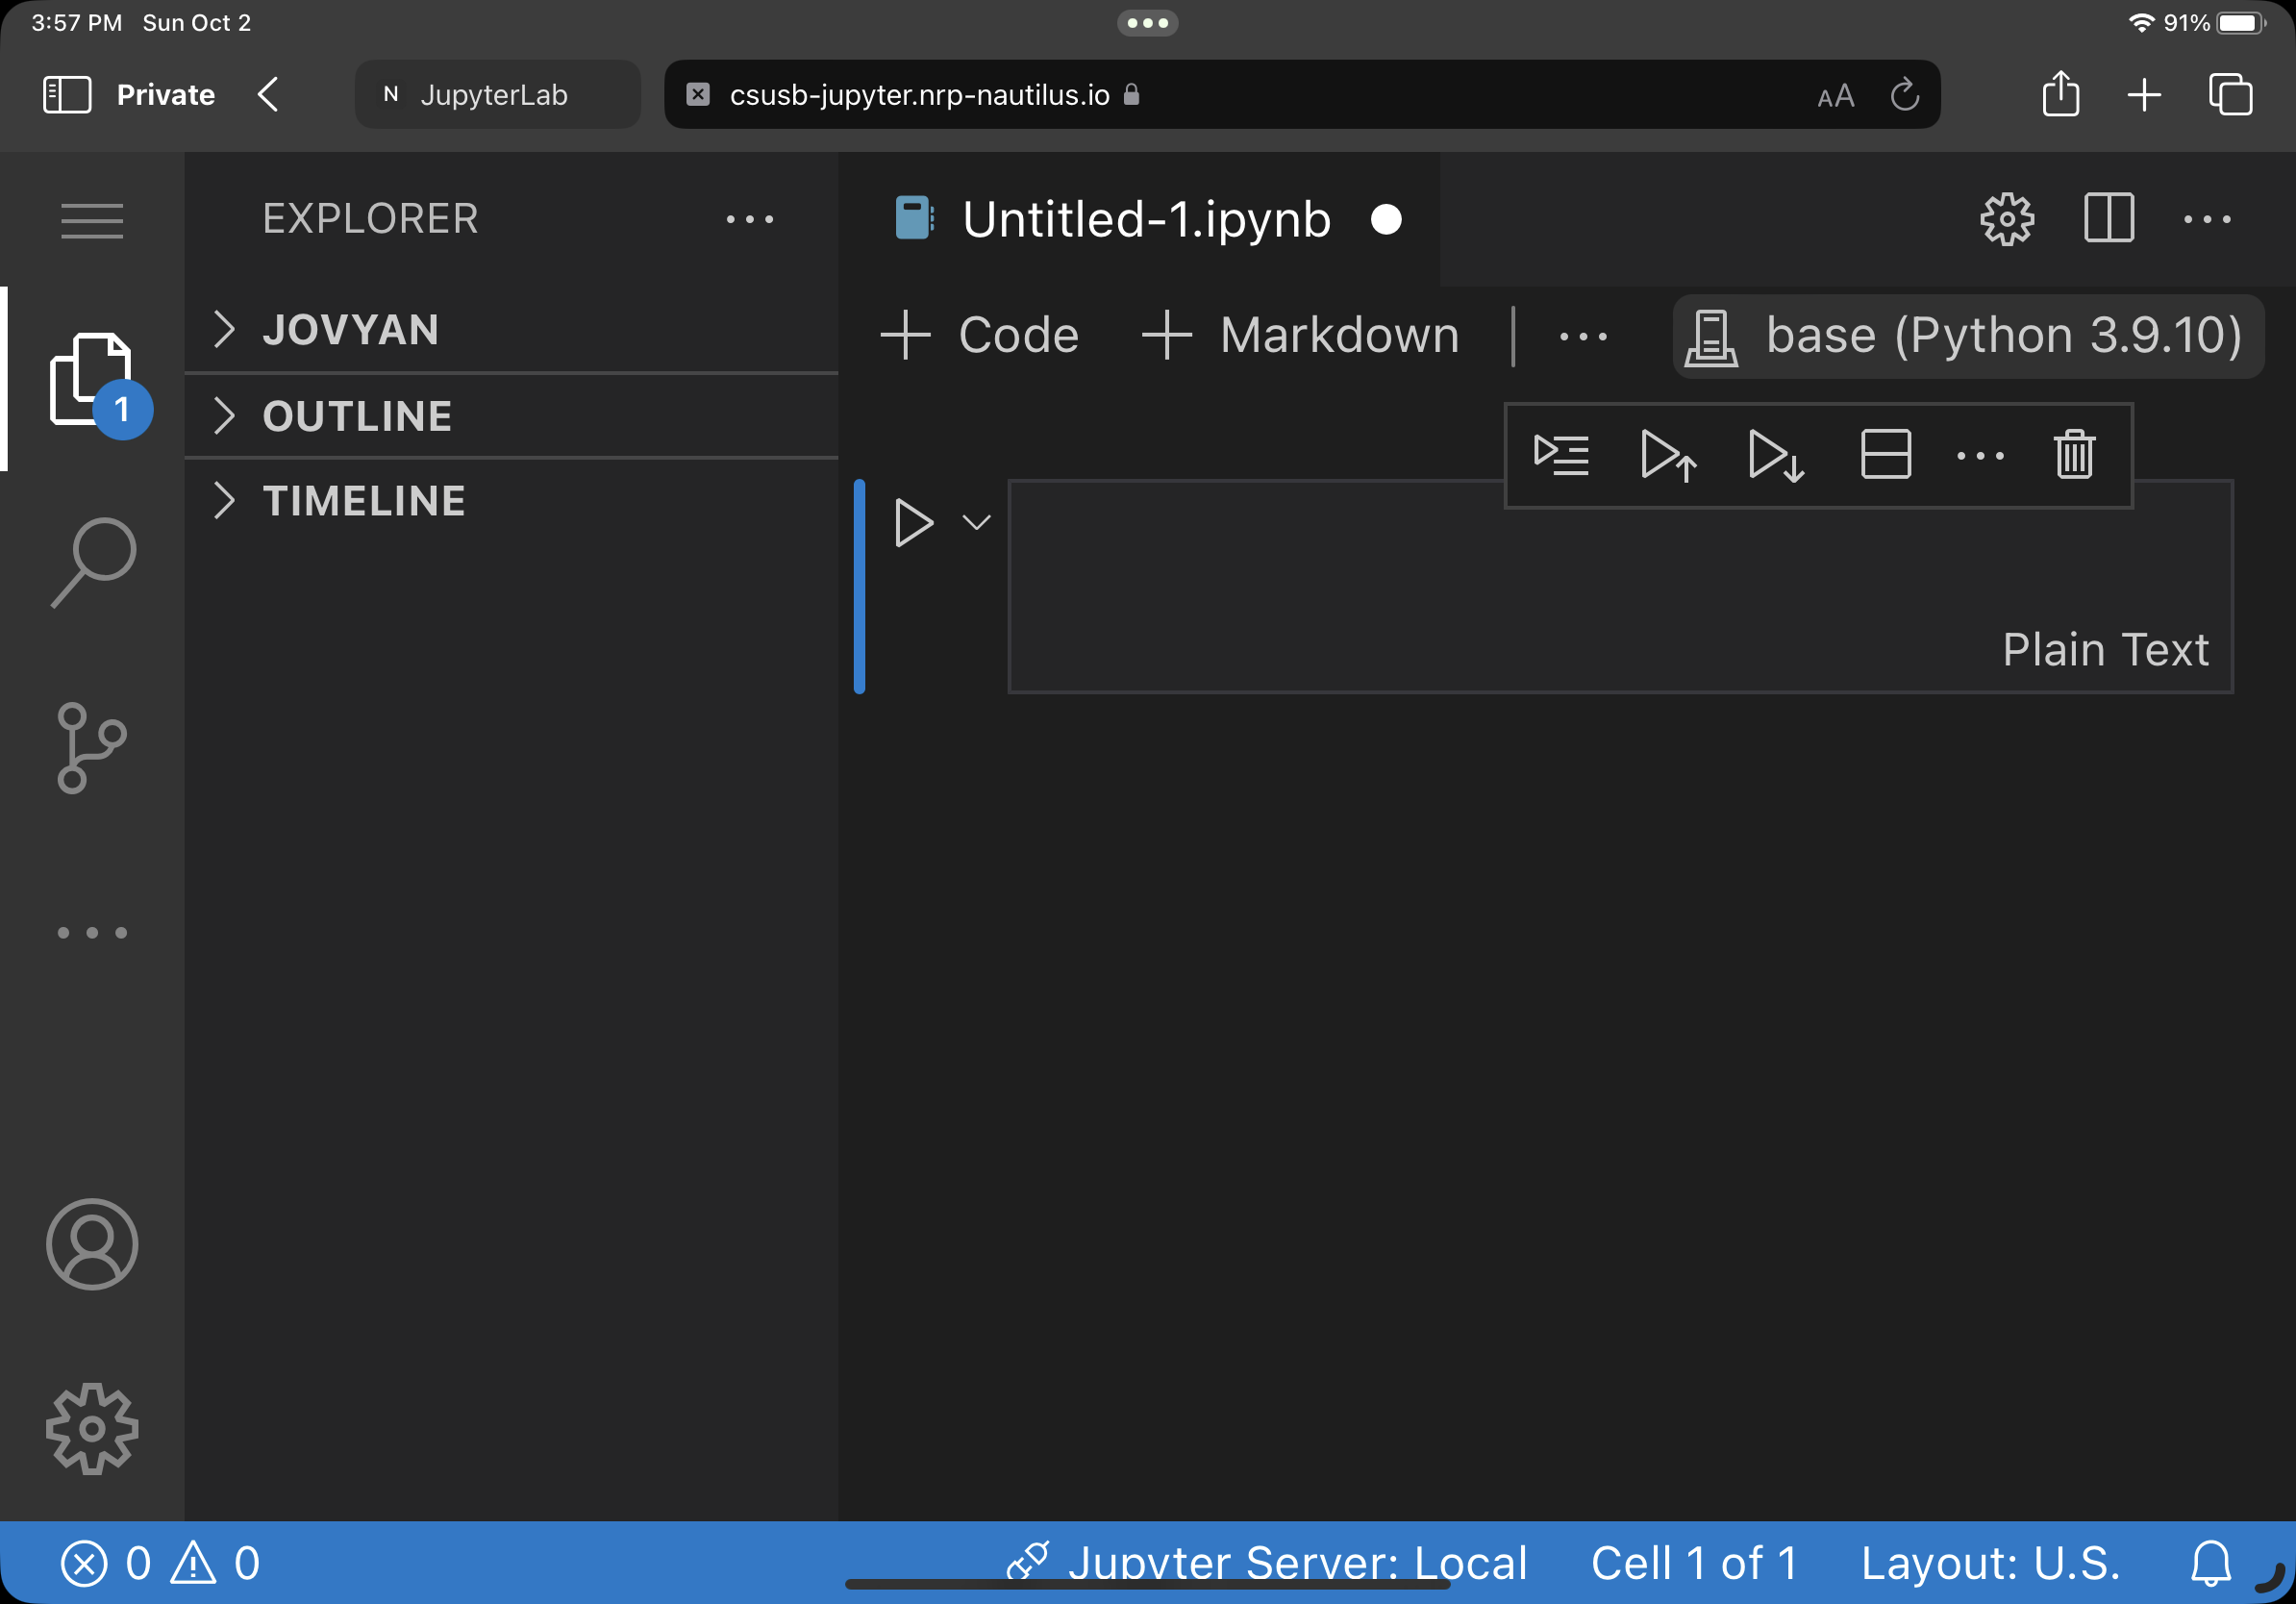2296x1604 pixels.
Task: Add a new Code cell
Action: [x=980, y=334]
